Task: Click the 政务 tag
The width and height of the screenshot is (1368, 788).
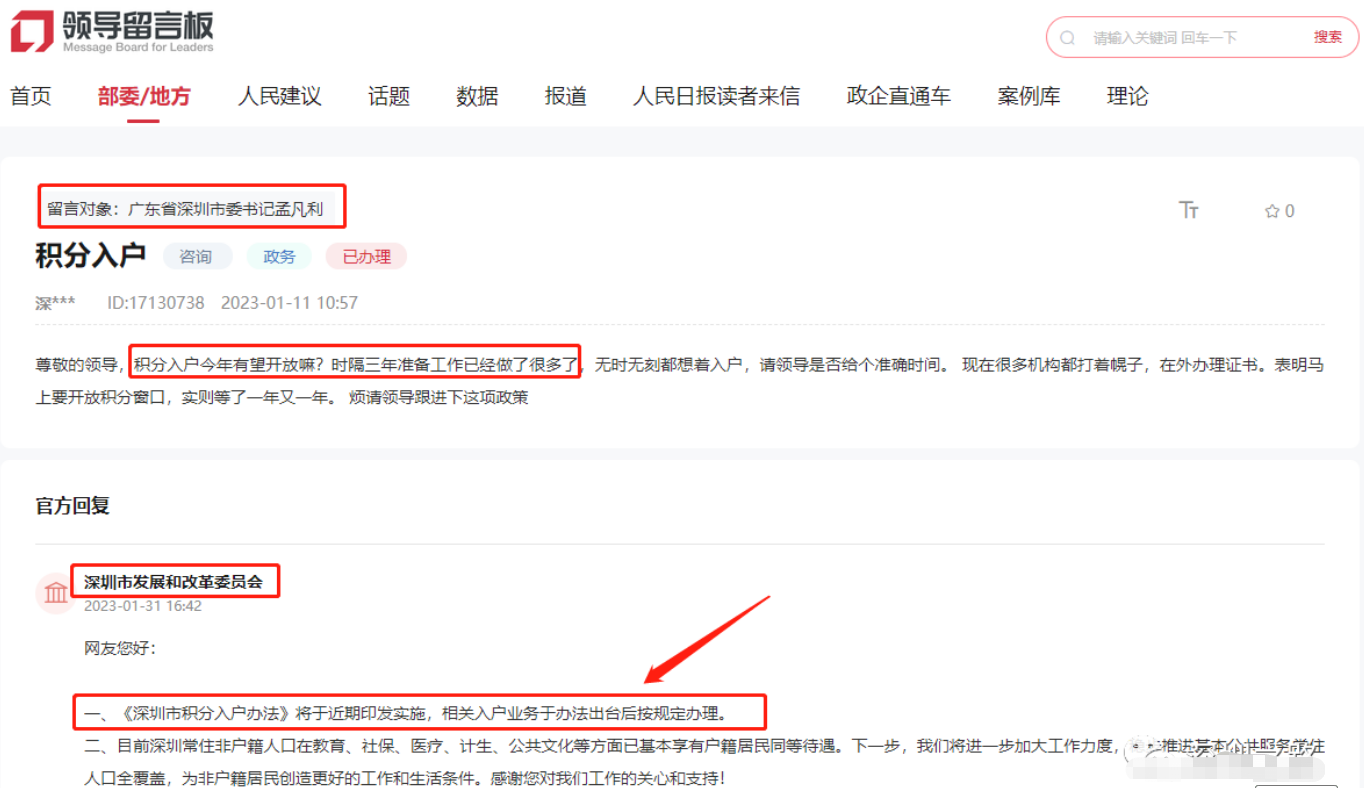Action: [279, 257]
